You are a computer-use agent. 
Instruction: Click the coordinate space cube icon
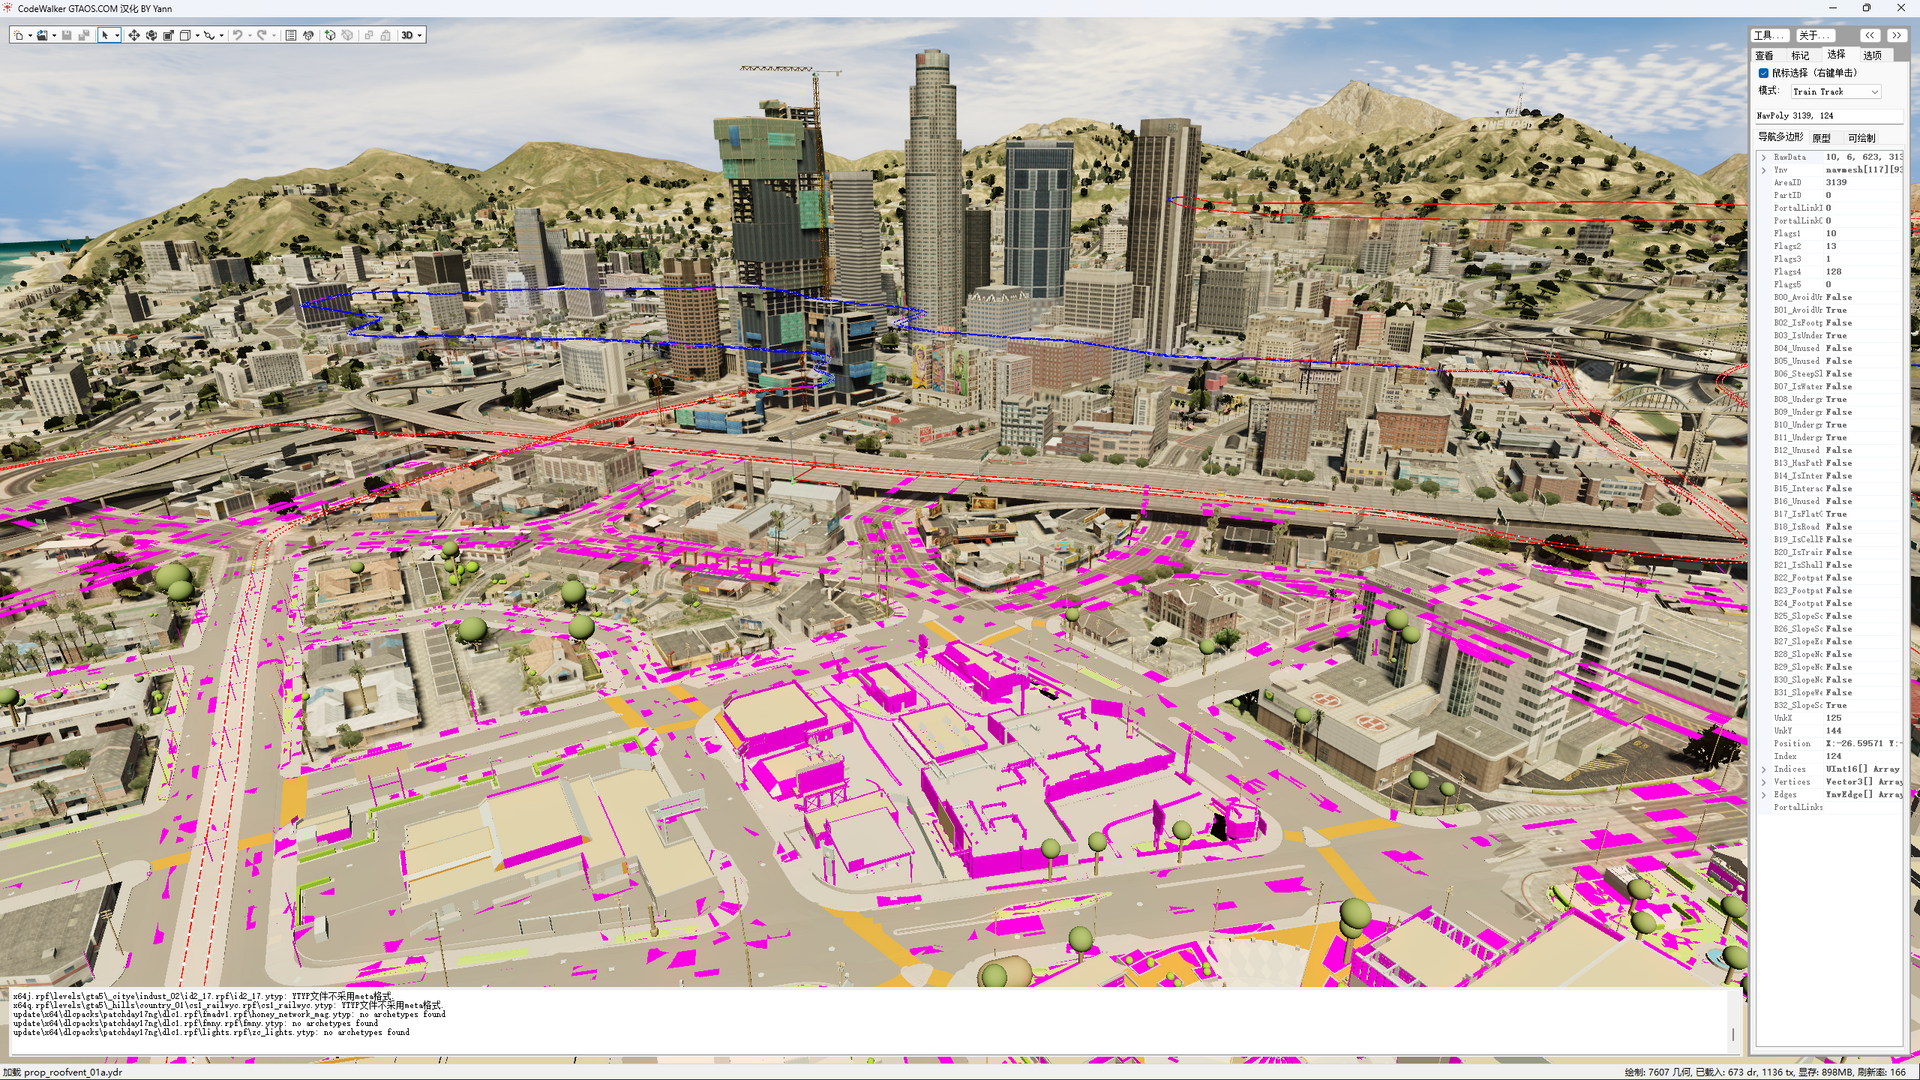[x=185, y=35]
